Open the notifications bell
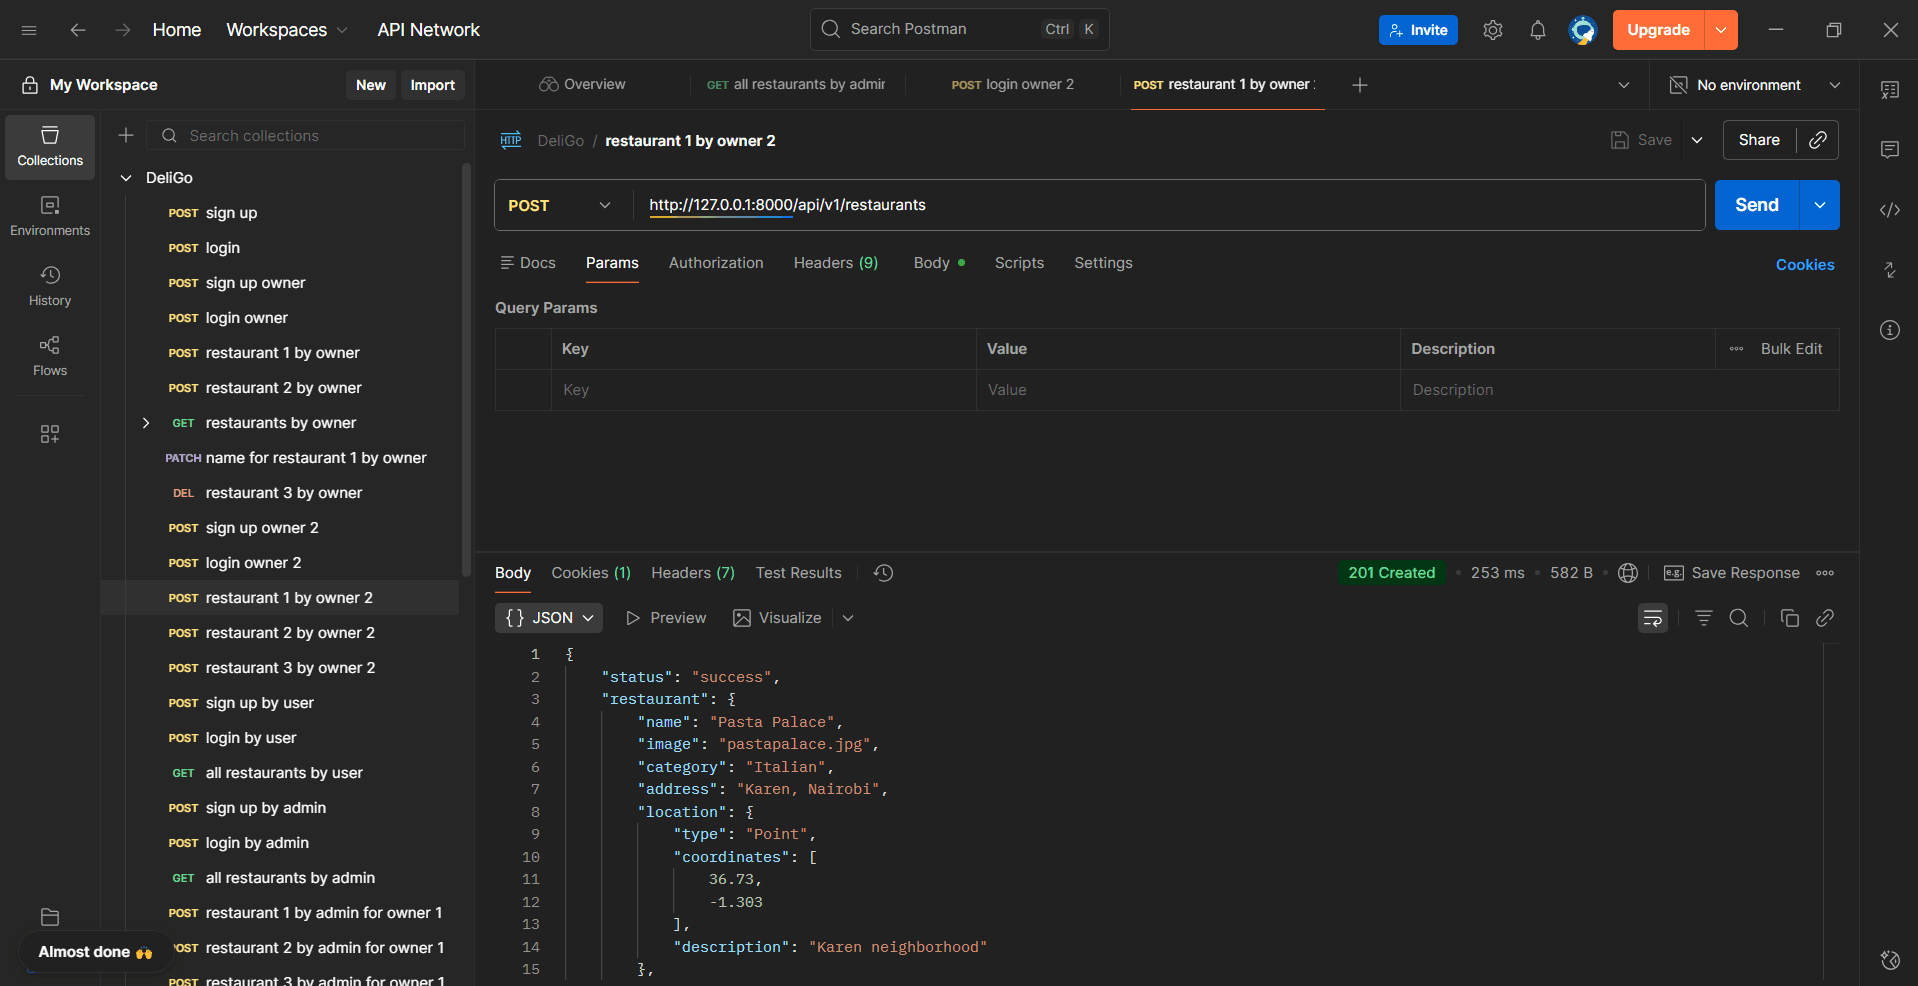 (1538, 30)
